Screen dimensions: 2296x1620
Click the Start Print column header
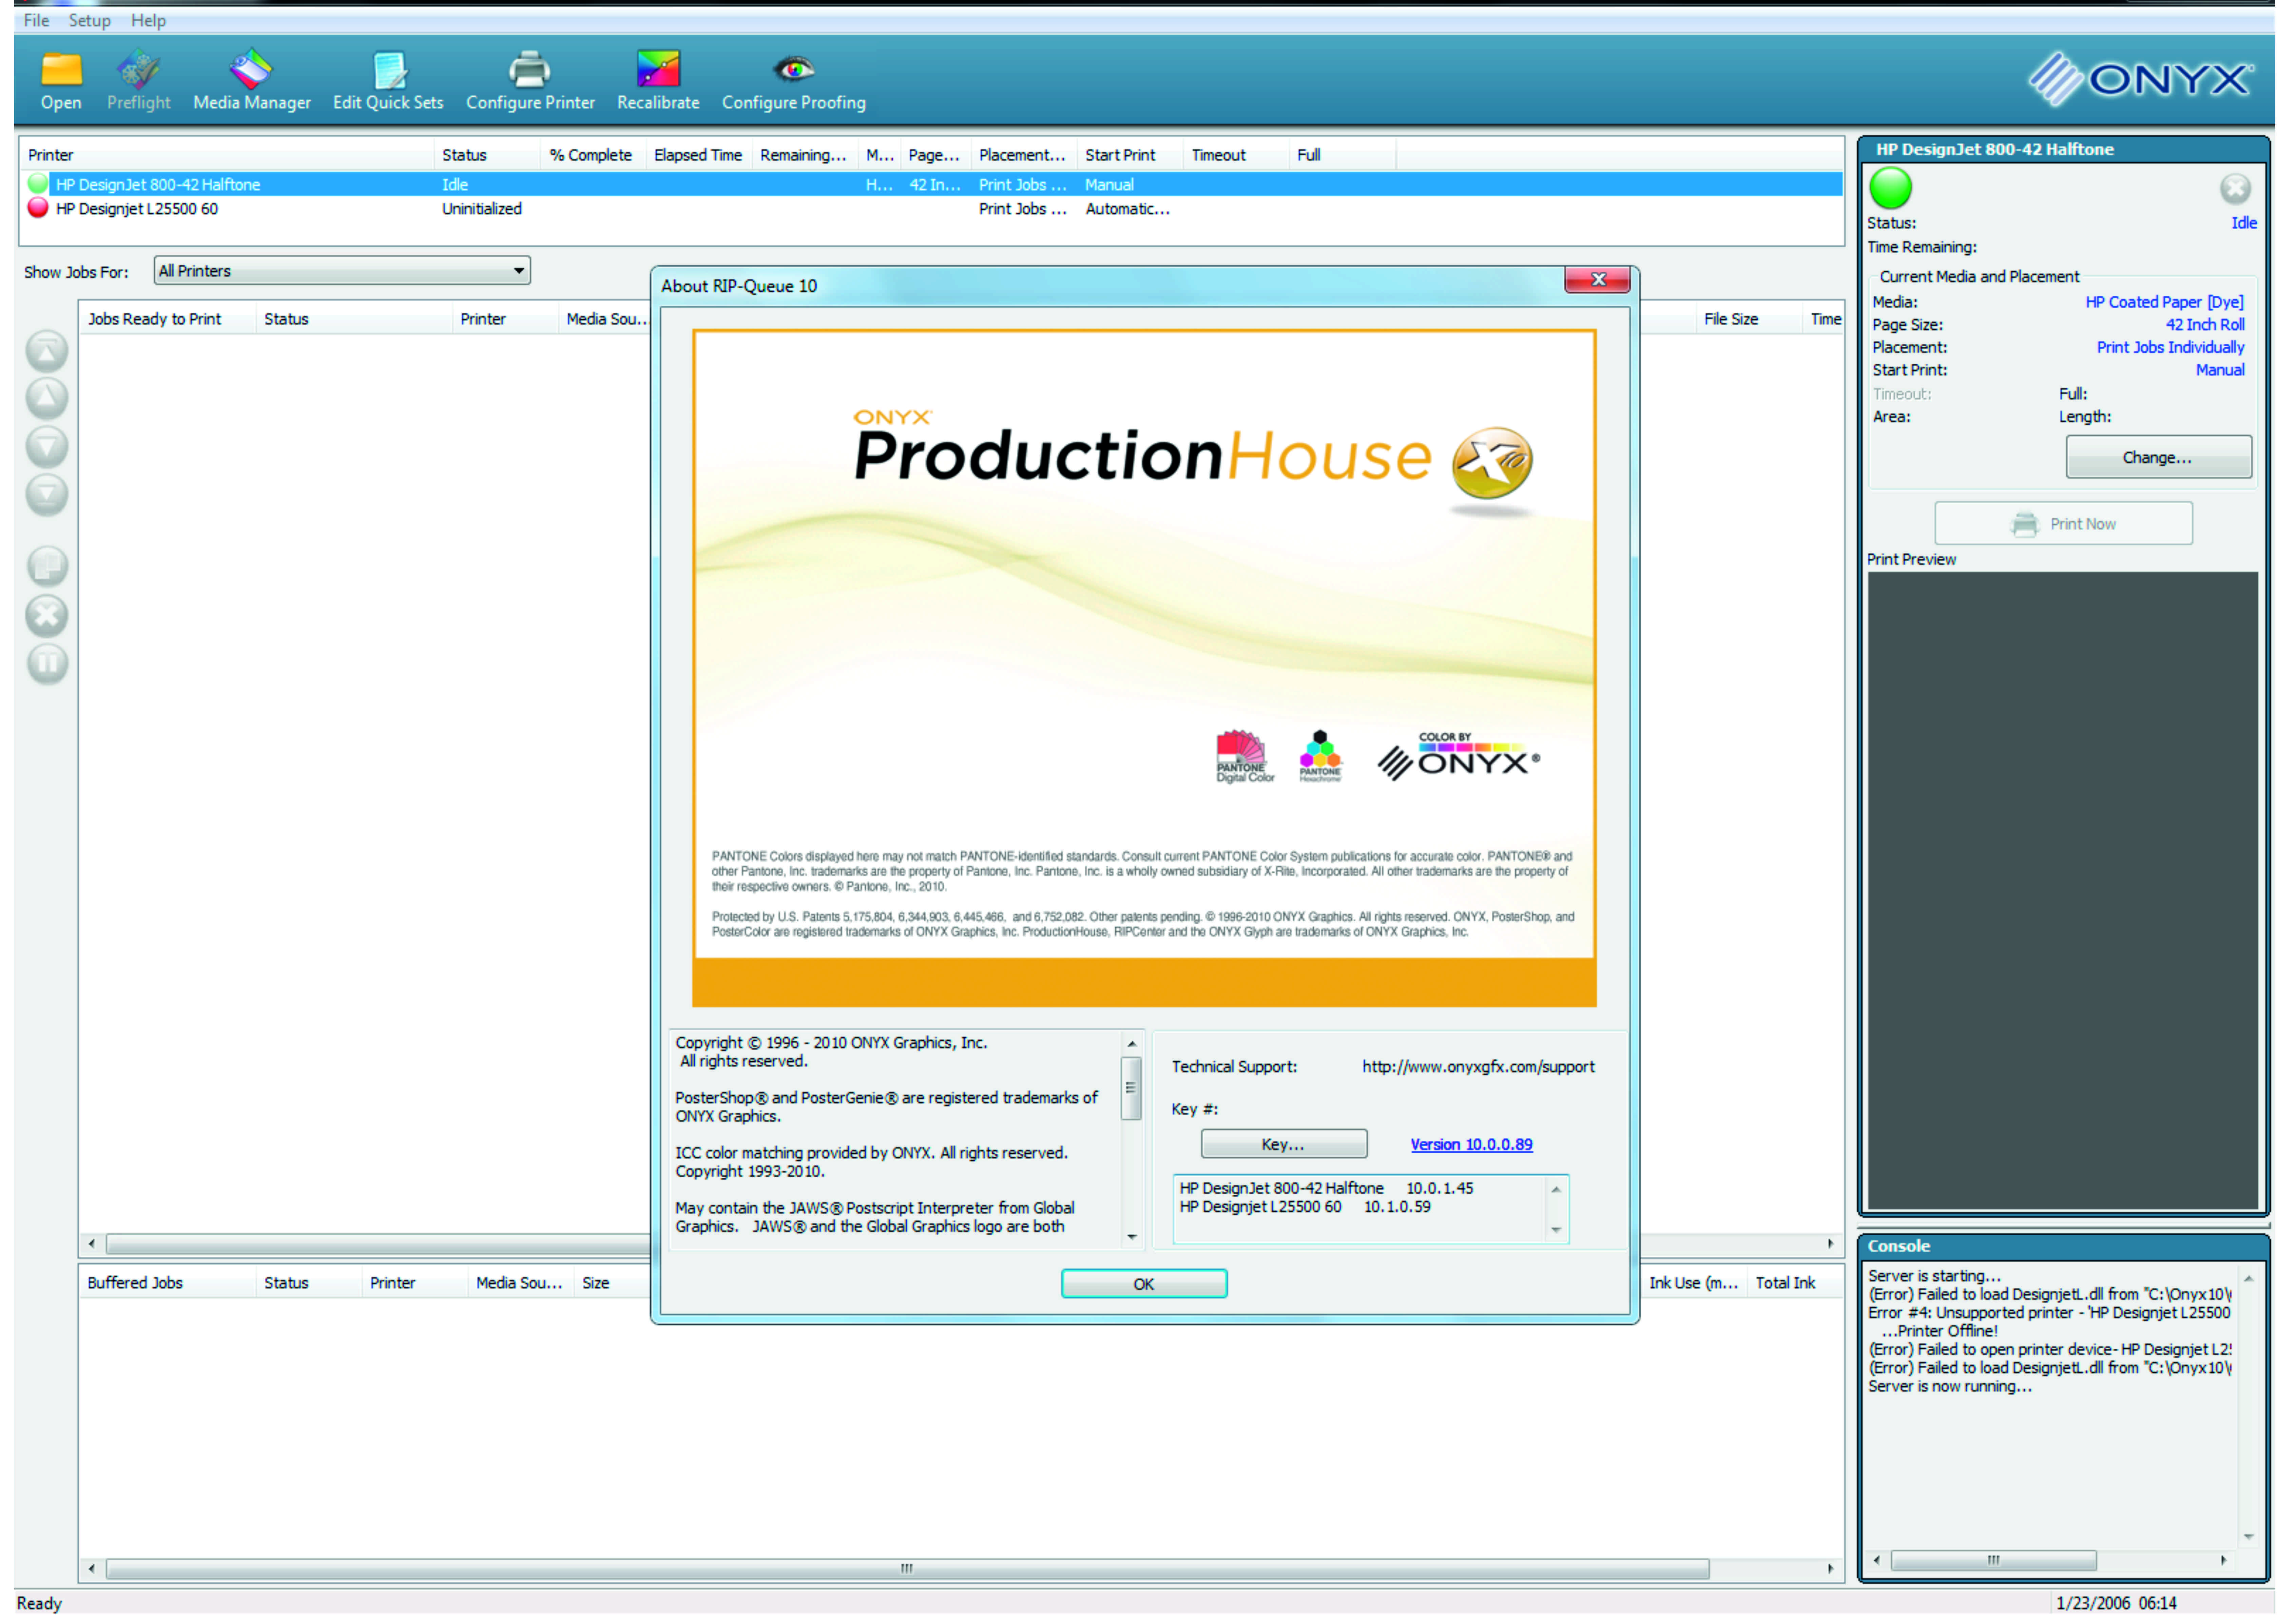tap(1130, 155)
